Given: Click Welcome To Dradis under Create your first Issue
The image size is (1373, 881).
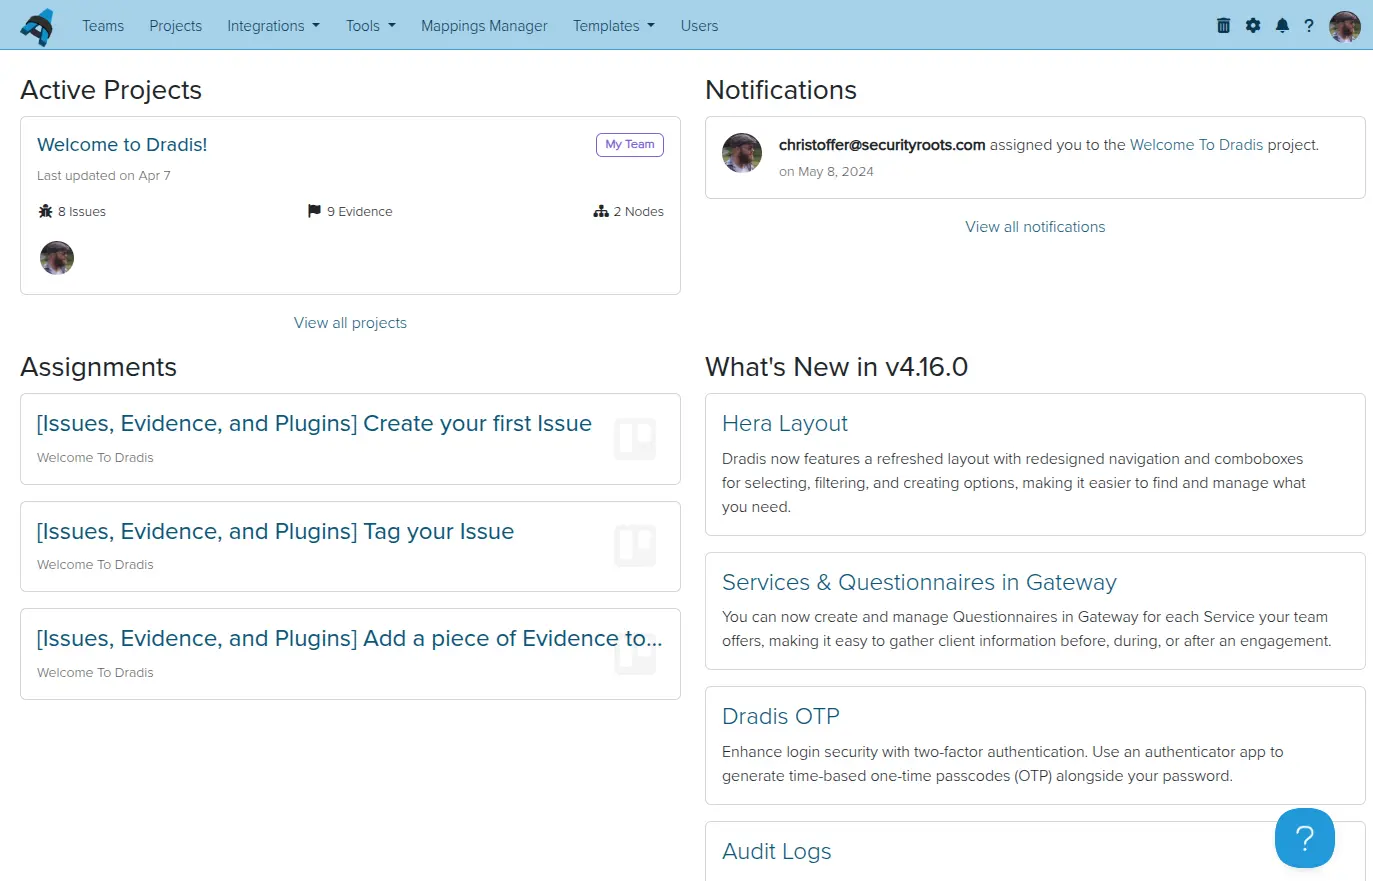Looking at the screenshot, I should 95,458.
